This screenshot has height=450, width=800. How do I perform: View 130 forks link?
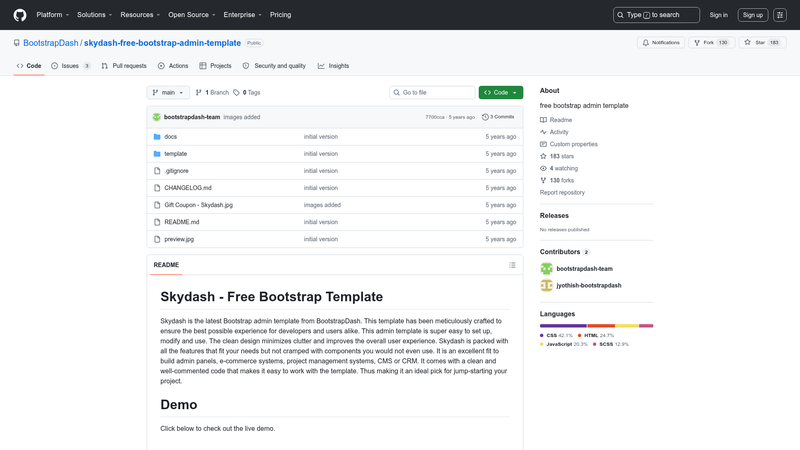coord(557,181)
